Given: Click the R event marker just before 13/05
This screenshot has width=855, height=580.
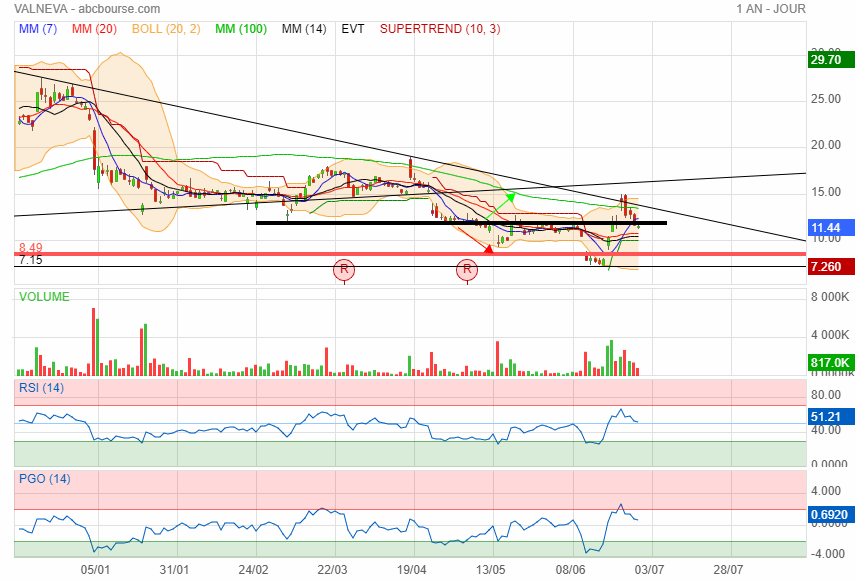Looking at the screenshot, I should [x=467, y=269].
